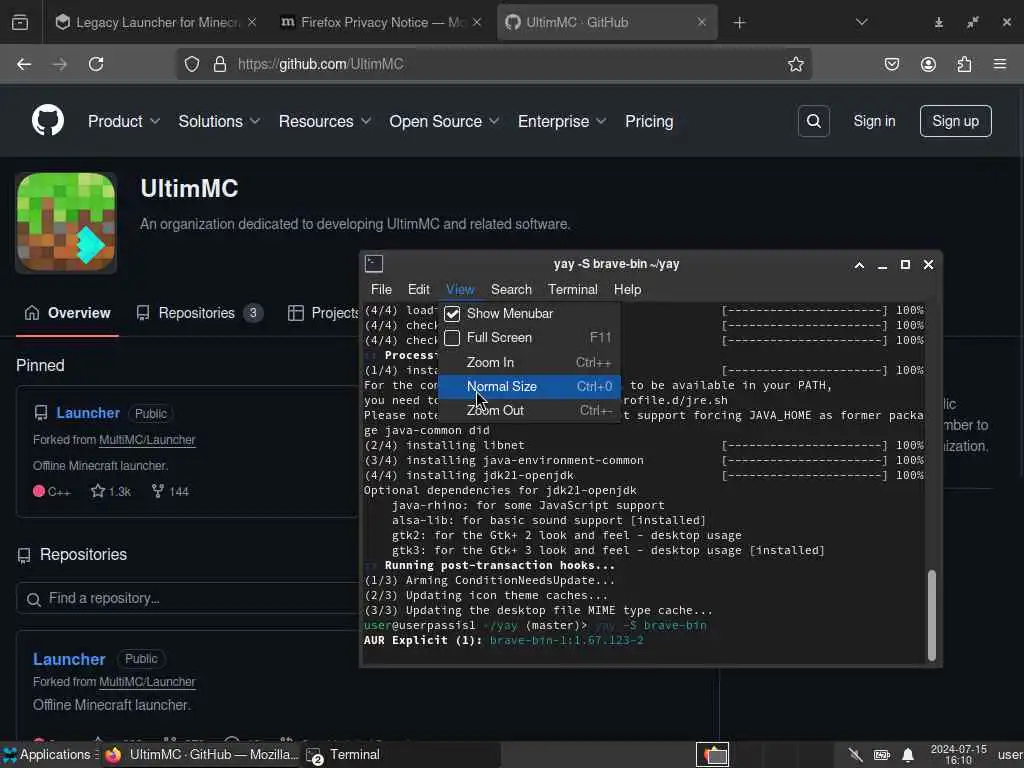Screen dimensions: 1024x768
Task: Open the Launcher link in the Repositories list
Action: [69, 660]
